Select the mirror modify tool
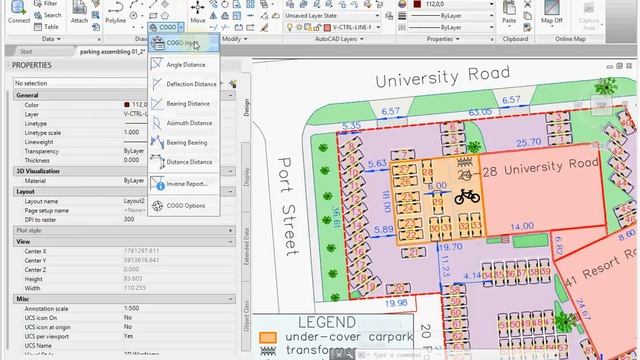The width and height of the screenshot is (640, 360). click(x=213, y=16)
